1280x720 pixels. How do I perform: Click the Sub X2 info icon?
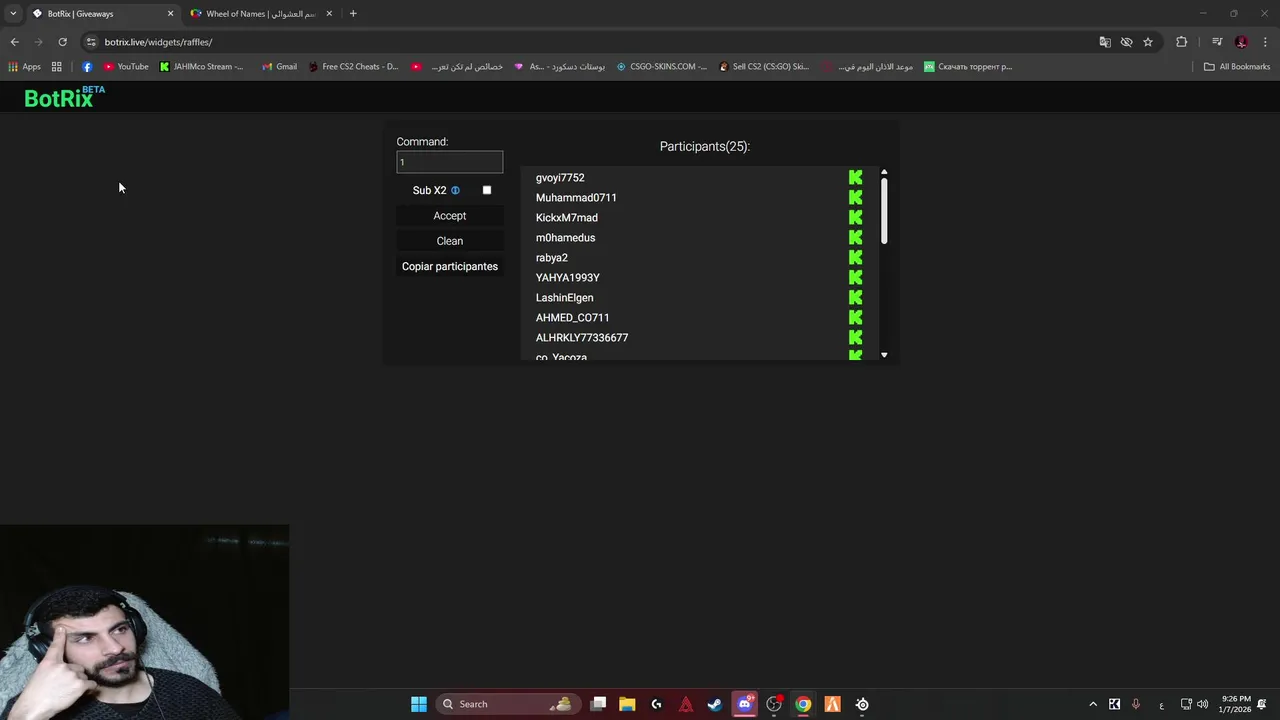click(455, 190)
